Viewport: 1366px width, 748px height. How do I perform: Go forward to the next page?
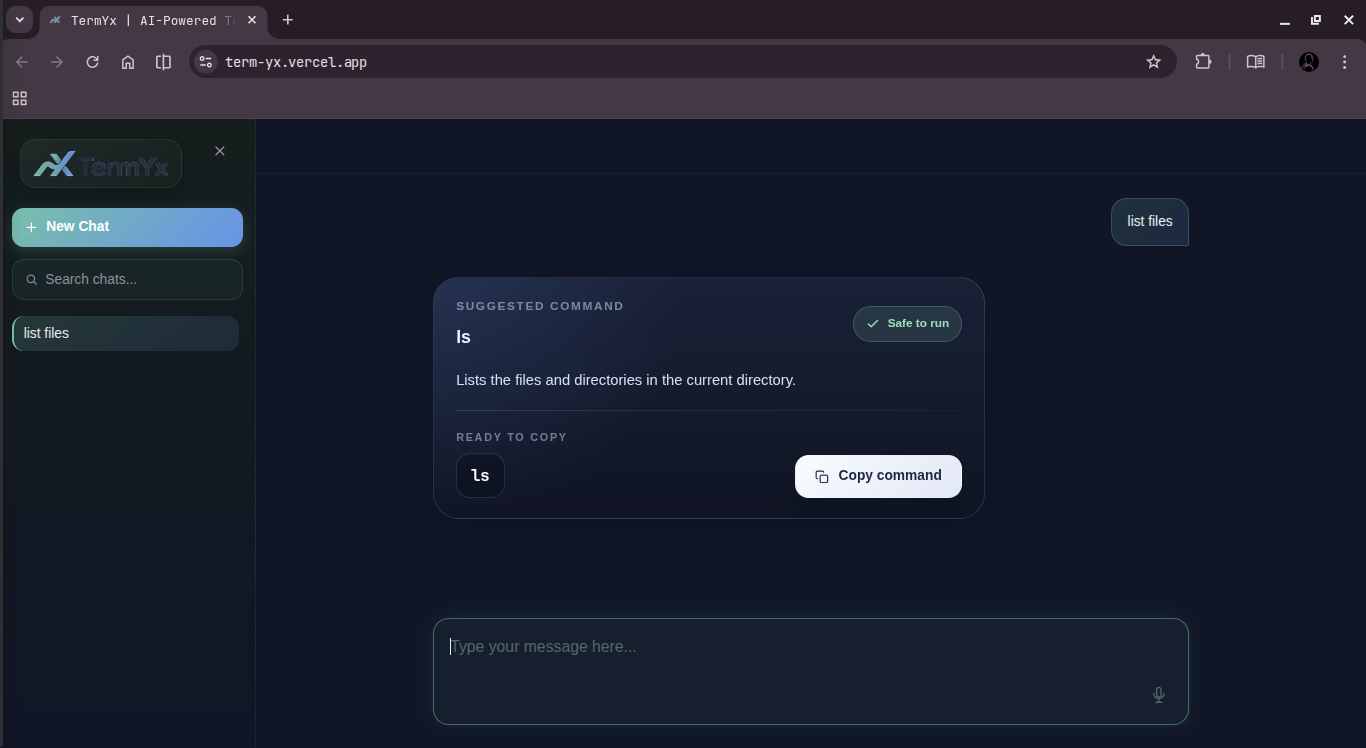coord(57,62)
